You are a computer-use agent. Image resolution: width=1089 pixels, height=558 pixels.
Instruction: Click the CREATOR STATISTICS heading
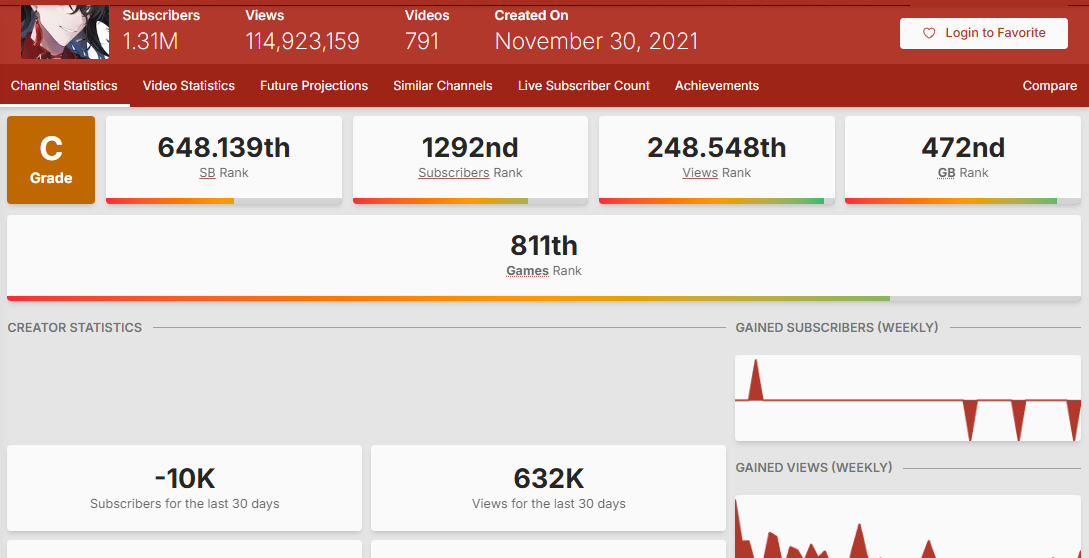click(75, 327)
